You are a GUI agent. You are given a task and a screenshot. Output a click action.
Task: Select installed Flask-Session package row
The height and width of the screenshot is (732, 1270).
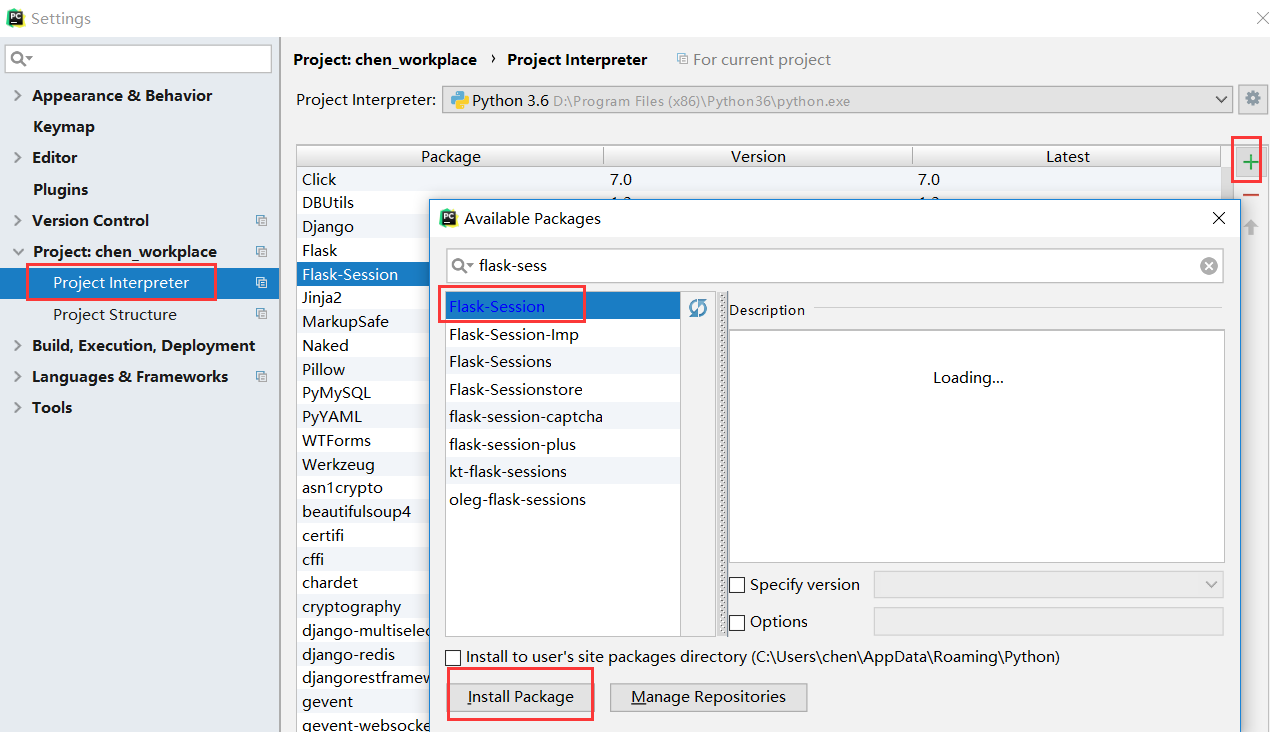coord(364,274)
